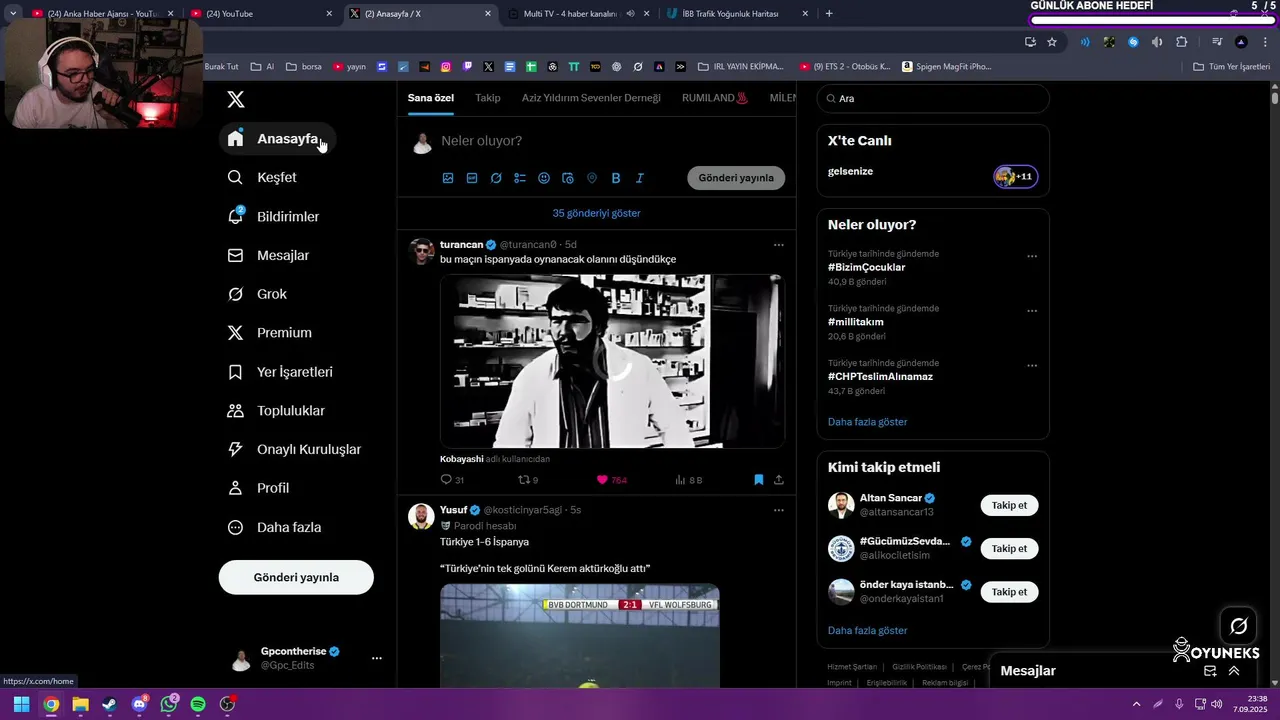The height and width of the screenshot is (720, 1280).
Task: Click the X logo in sidebar
Action: 235,99
